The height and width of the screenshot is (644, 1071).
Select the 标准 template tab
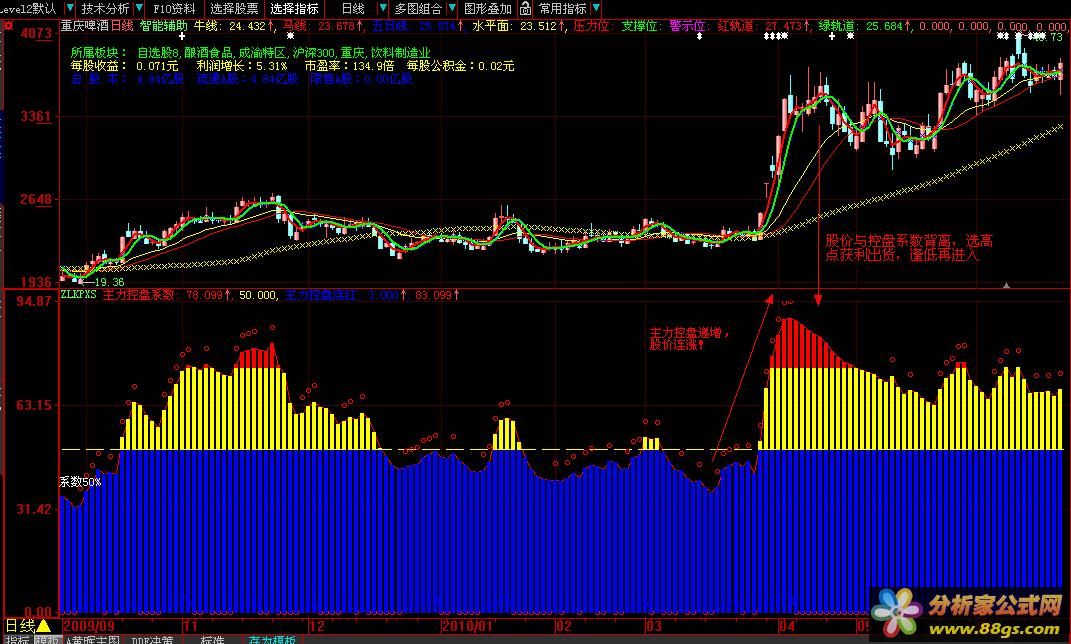coord(212,640)
